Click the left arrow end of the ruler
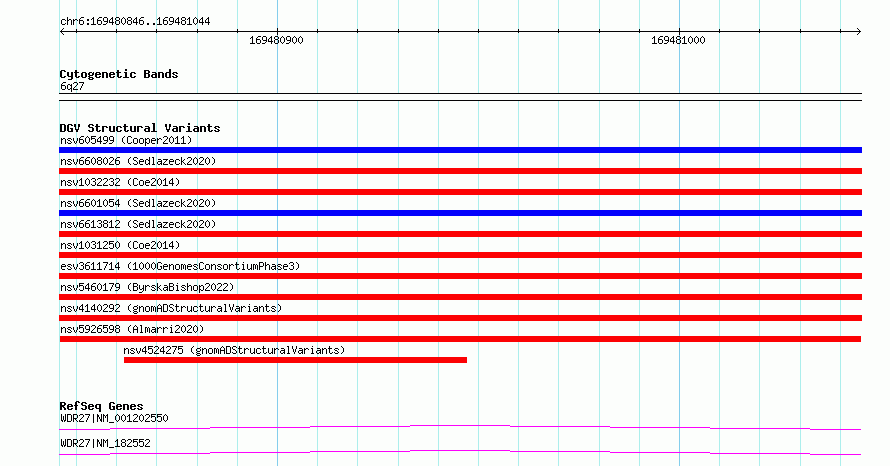This screenshot has height=466, width=890. (62, 32)
